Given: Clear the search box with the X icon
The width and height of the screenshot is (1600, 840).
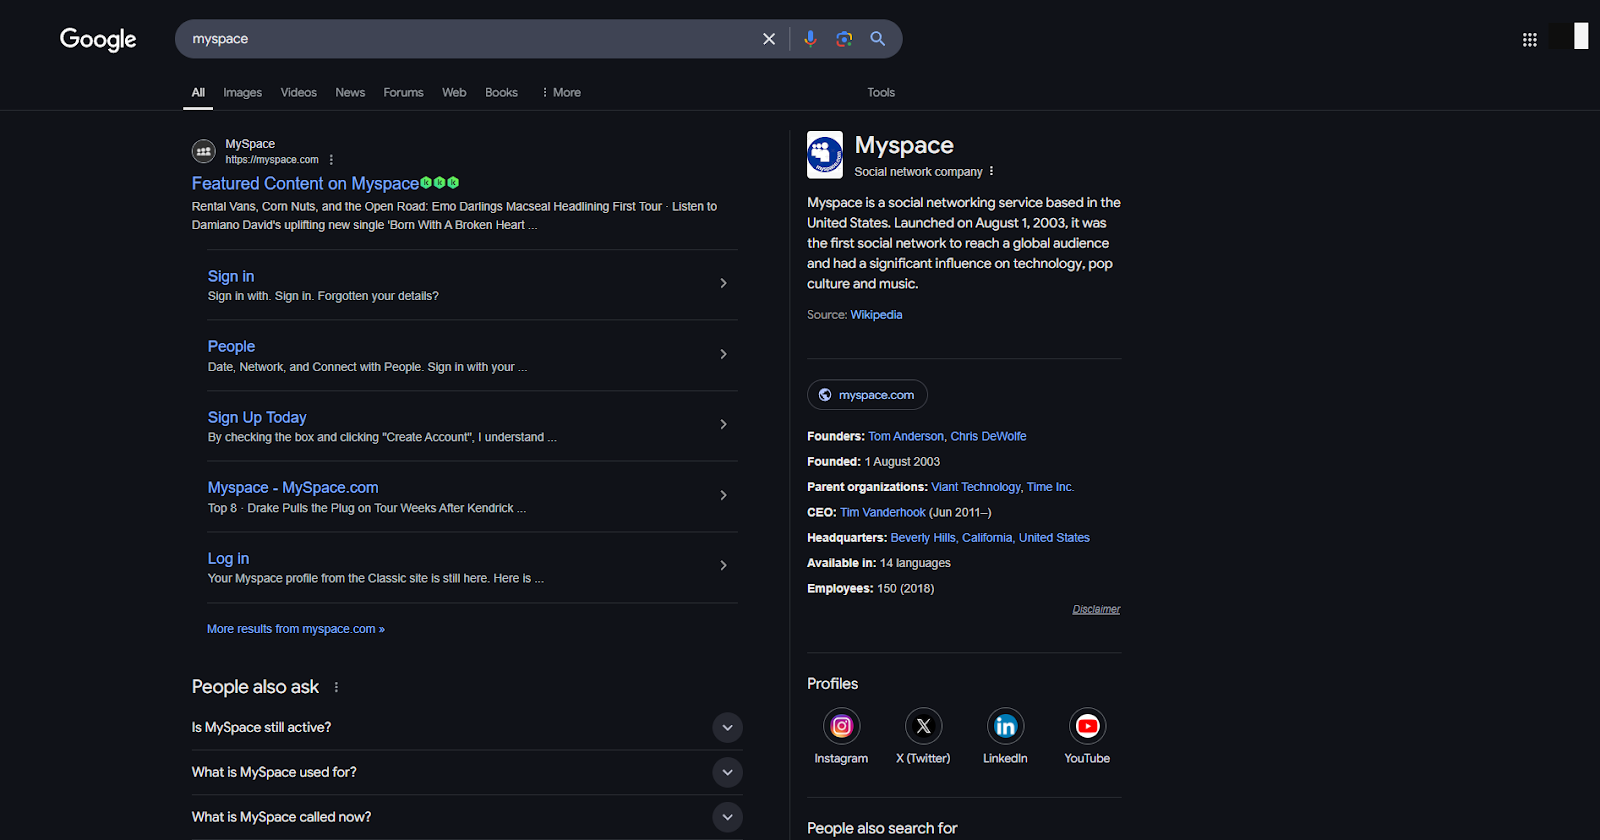Looking at the screenshot, I should click(x=769, y=39).
